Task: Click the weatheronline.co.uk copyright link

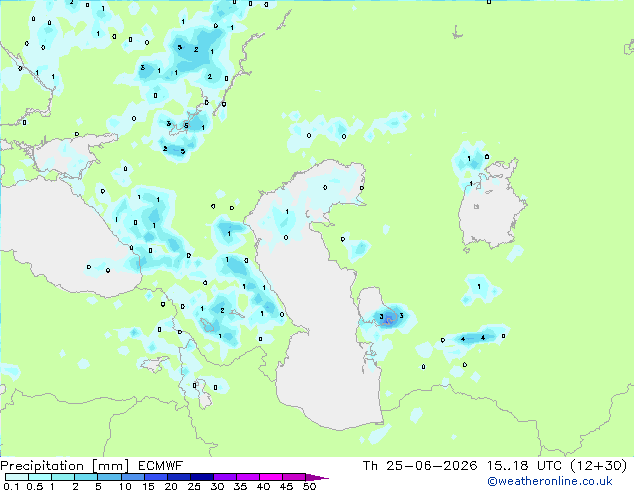Action: 549,481
